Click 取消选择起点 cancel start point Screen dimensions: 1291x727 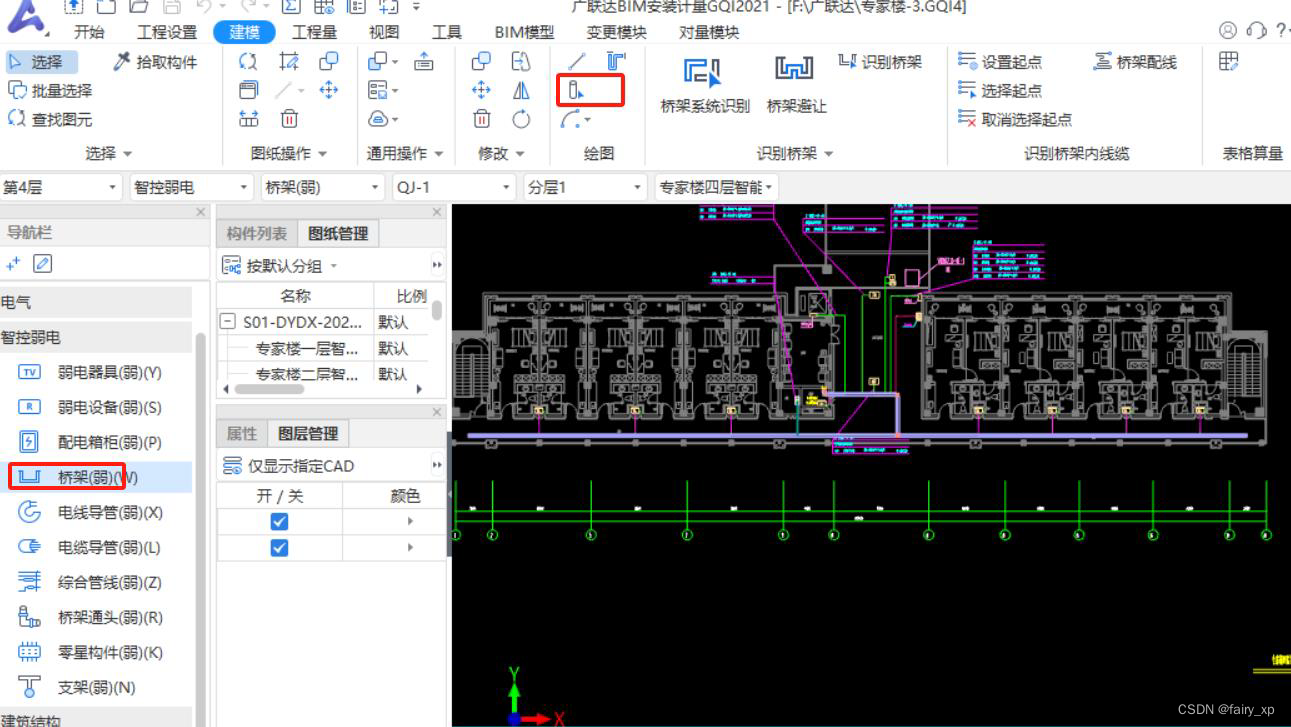tap(1015, 119)
